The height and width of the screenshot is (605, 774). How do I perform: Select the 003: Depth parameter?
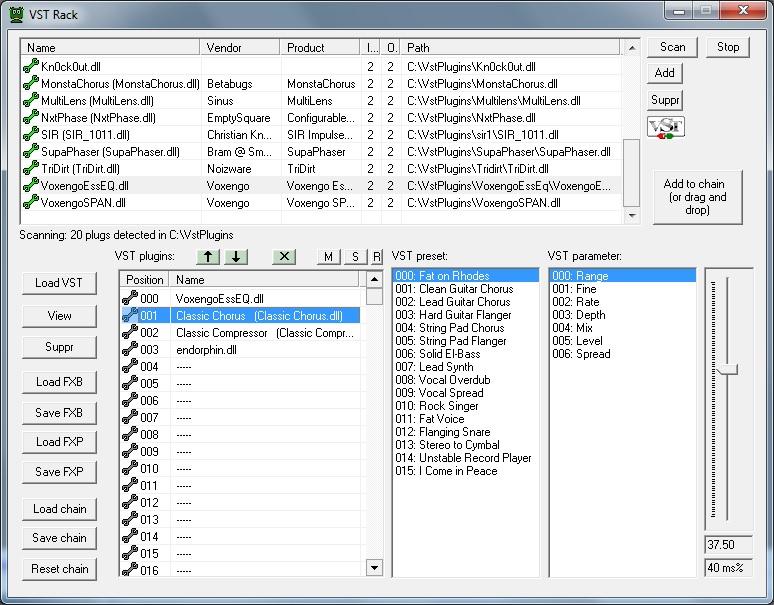[x=578, y=315]
